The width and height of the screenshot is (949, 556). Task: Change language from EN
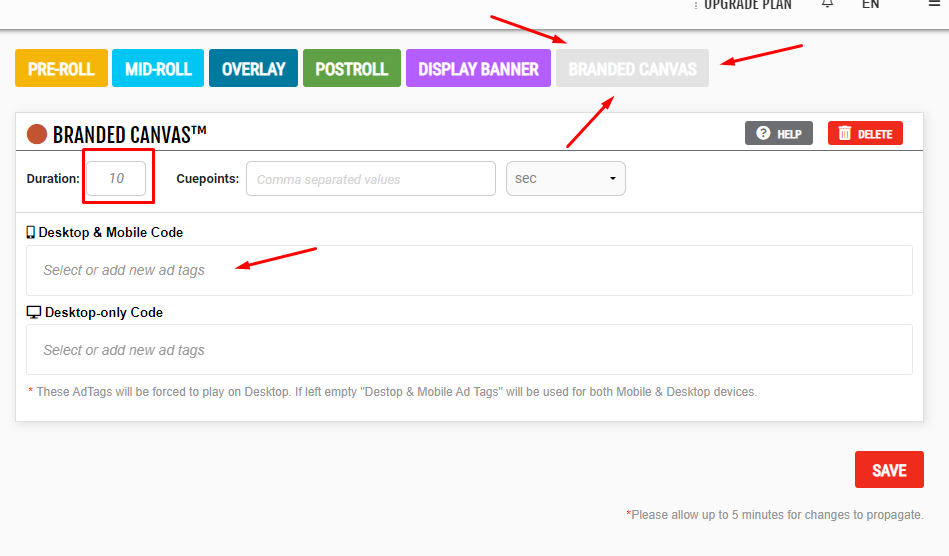click(x=870, y=4)
